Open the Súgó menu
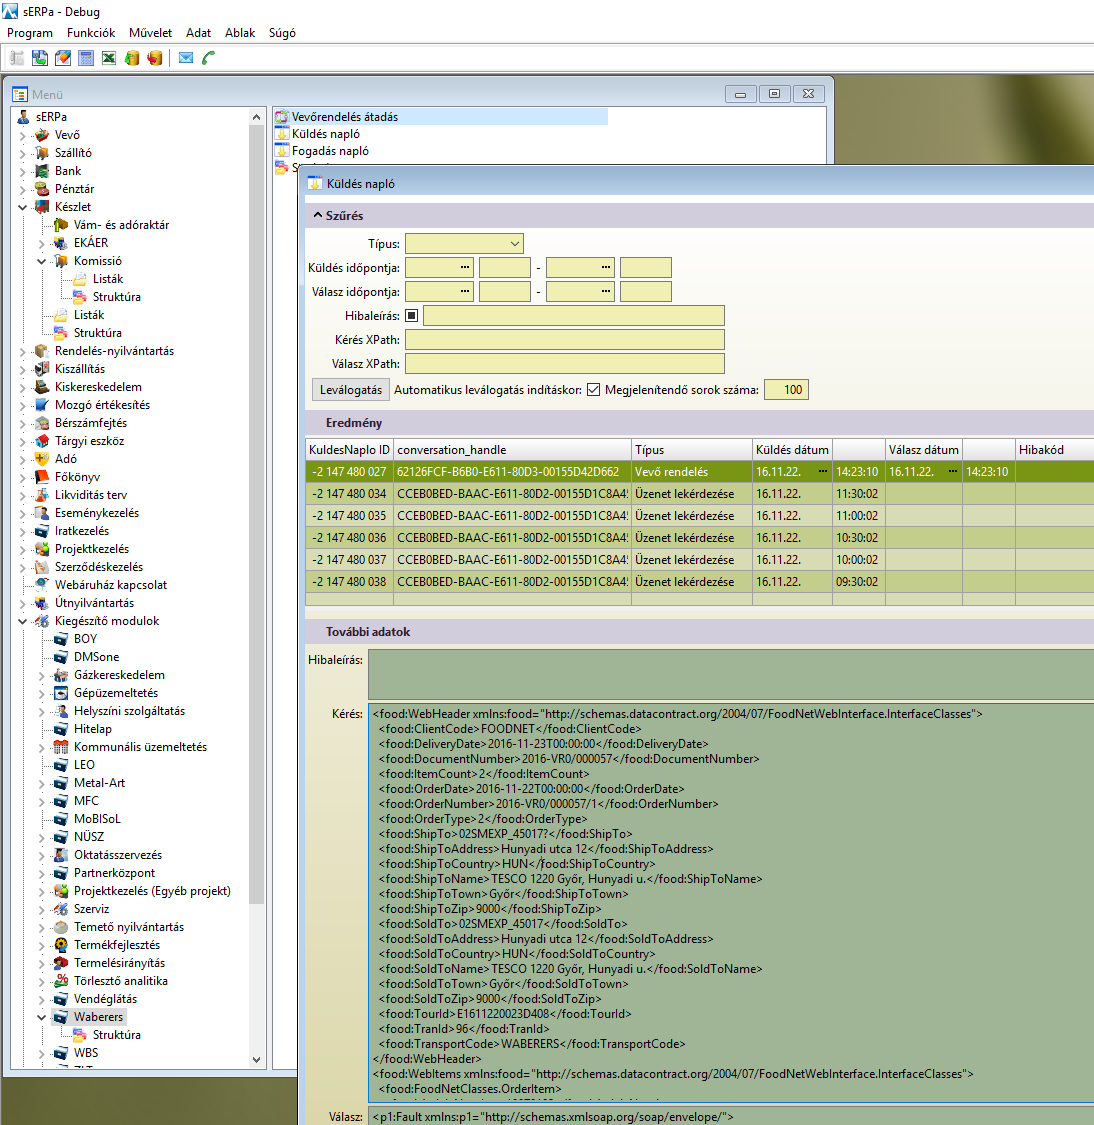 pos(282,33)
